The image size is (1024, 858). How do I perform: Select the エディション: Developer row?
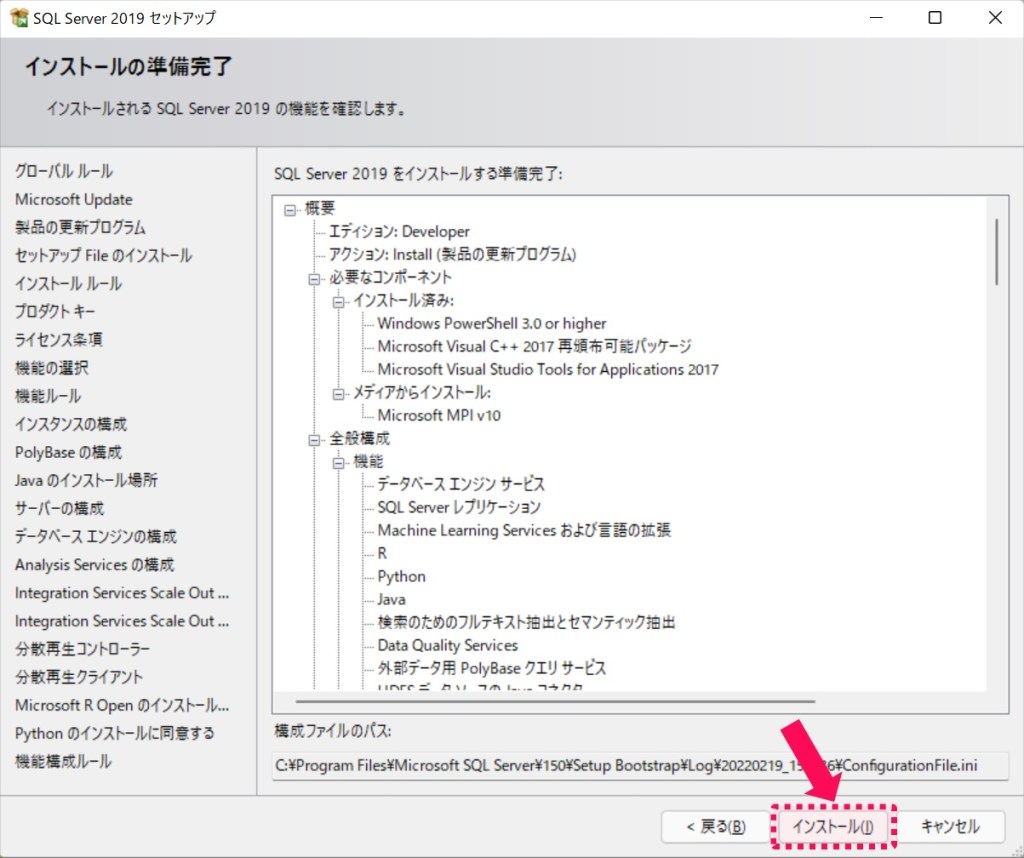click(399, 231)
